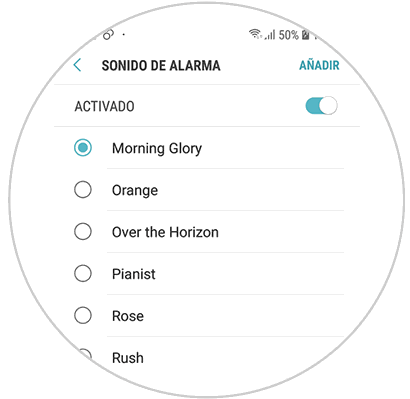This screenshot has width=410, height=399.
Task: Choose the Morning Glory ringtone label
Action: click(157, 148)
